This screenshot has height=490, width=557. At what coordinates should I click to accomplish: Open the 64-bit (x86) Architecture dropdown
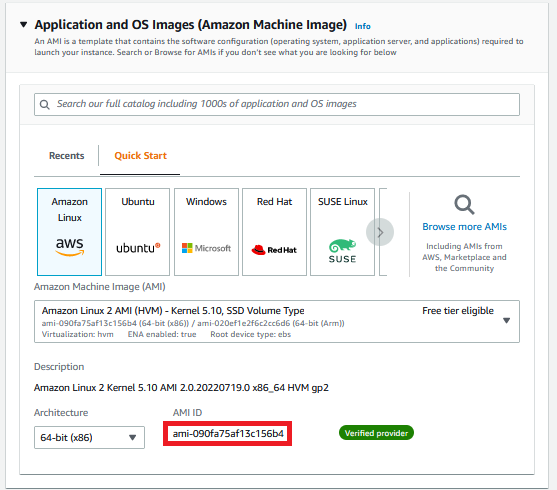[89, 437]
